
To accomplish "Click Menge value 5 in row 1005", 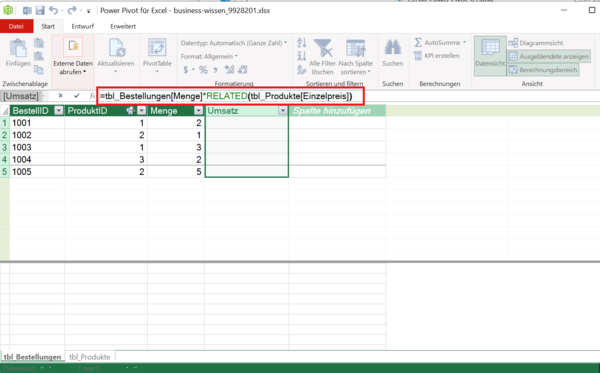I will point(176,172).
